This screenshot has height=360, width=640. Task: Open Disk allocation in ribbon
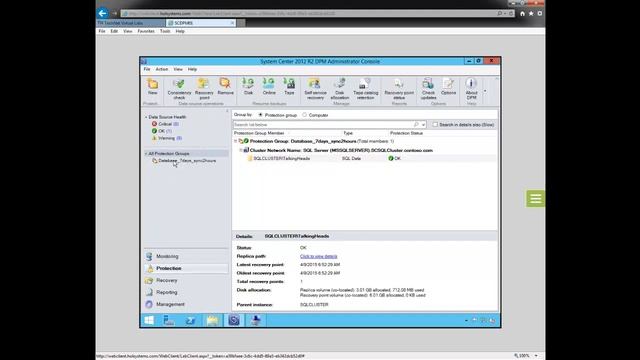coord(340,89)
